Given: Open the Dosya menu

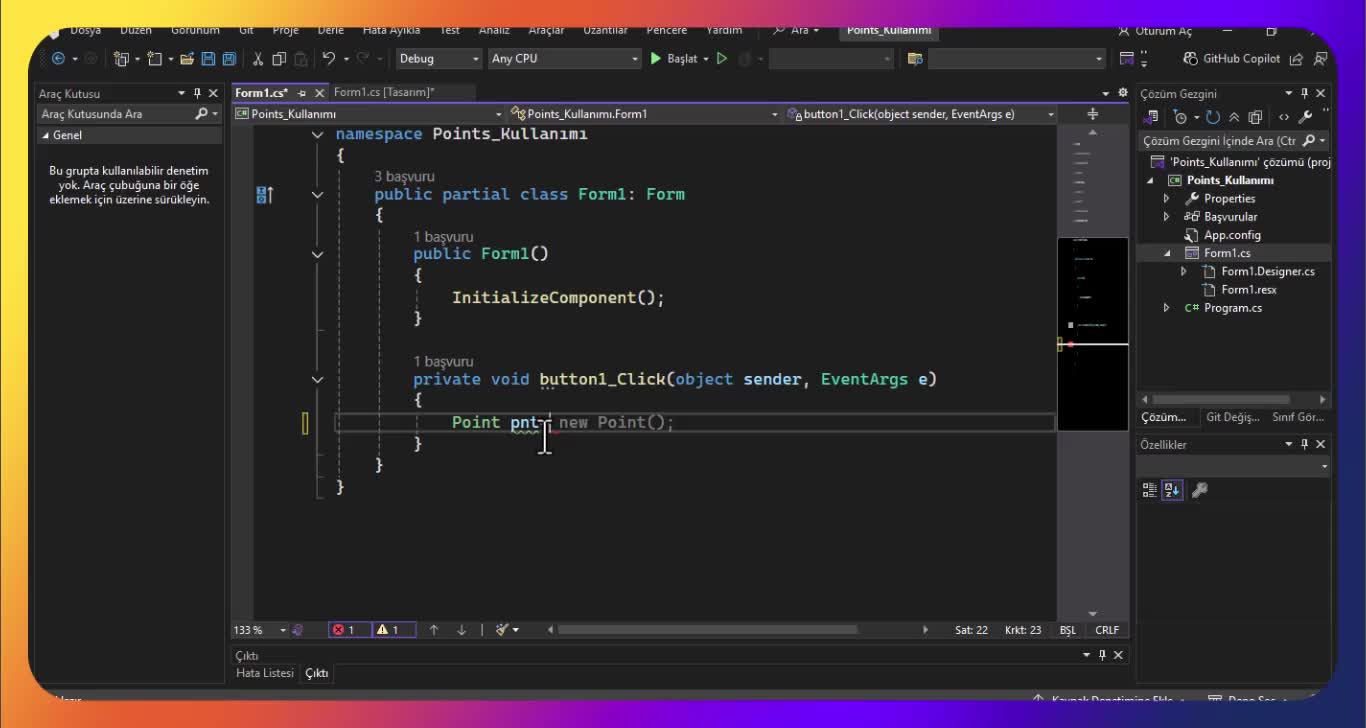Looking at the screenshot, I should click(x=85, y=31).
